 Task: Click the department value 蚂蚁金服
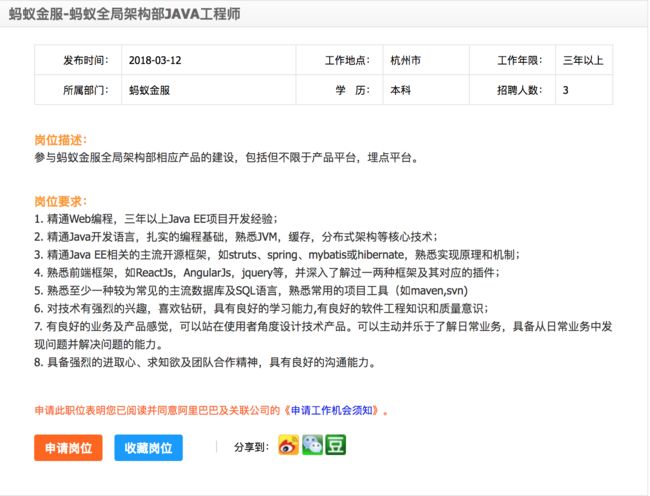149,90
